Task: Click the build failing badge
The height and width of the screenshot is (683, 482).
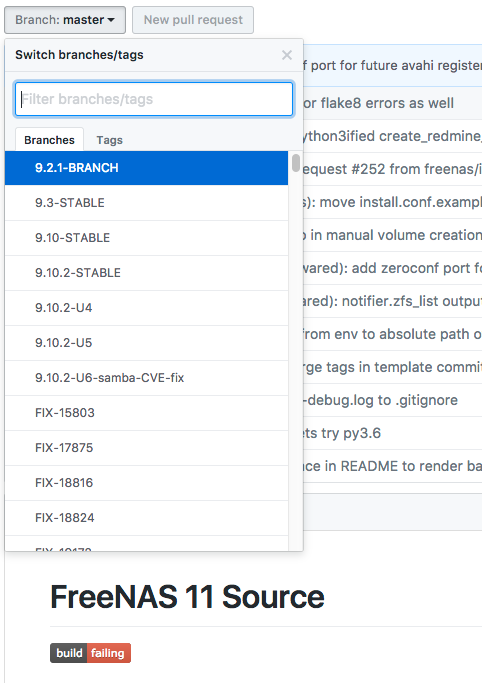Action: click(x=90, y=653)
